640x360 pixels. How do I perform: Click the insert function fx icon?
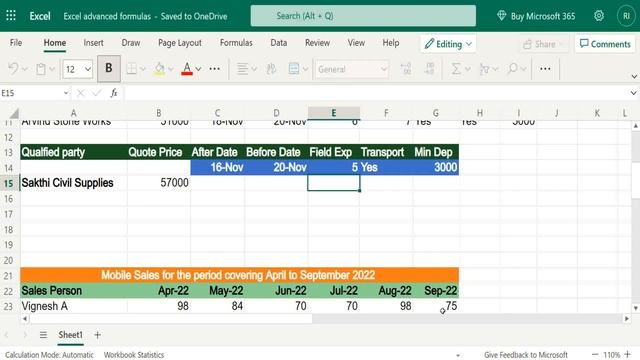[114, 93]
